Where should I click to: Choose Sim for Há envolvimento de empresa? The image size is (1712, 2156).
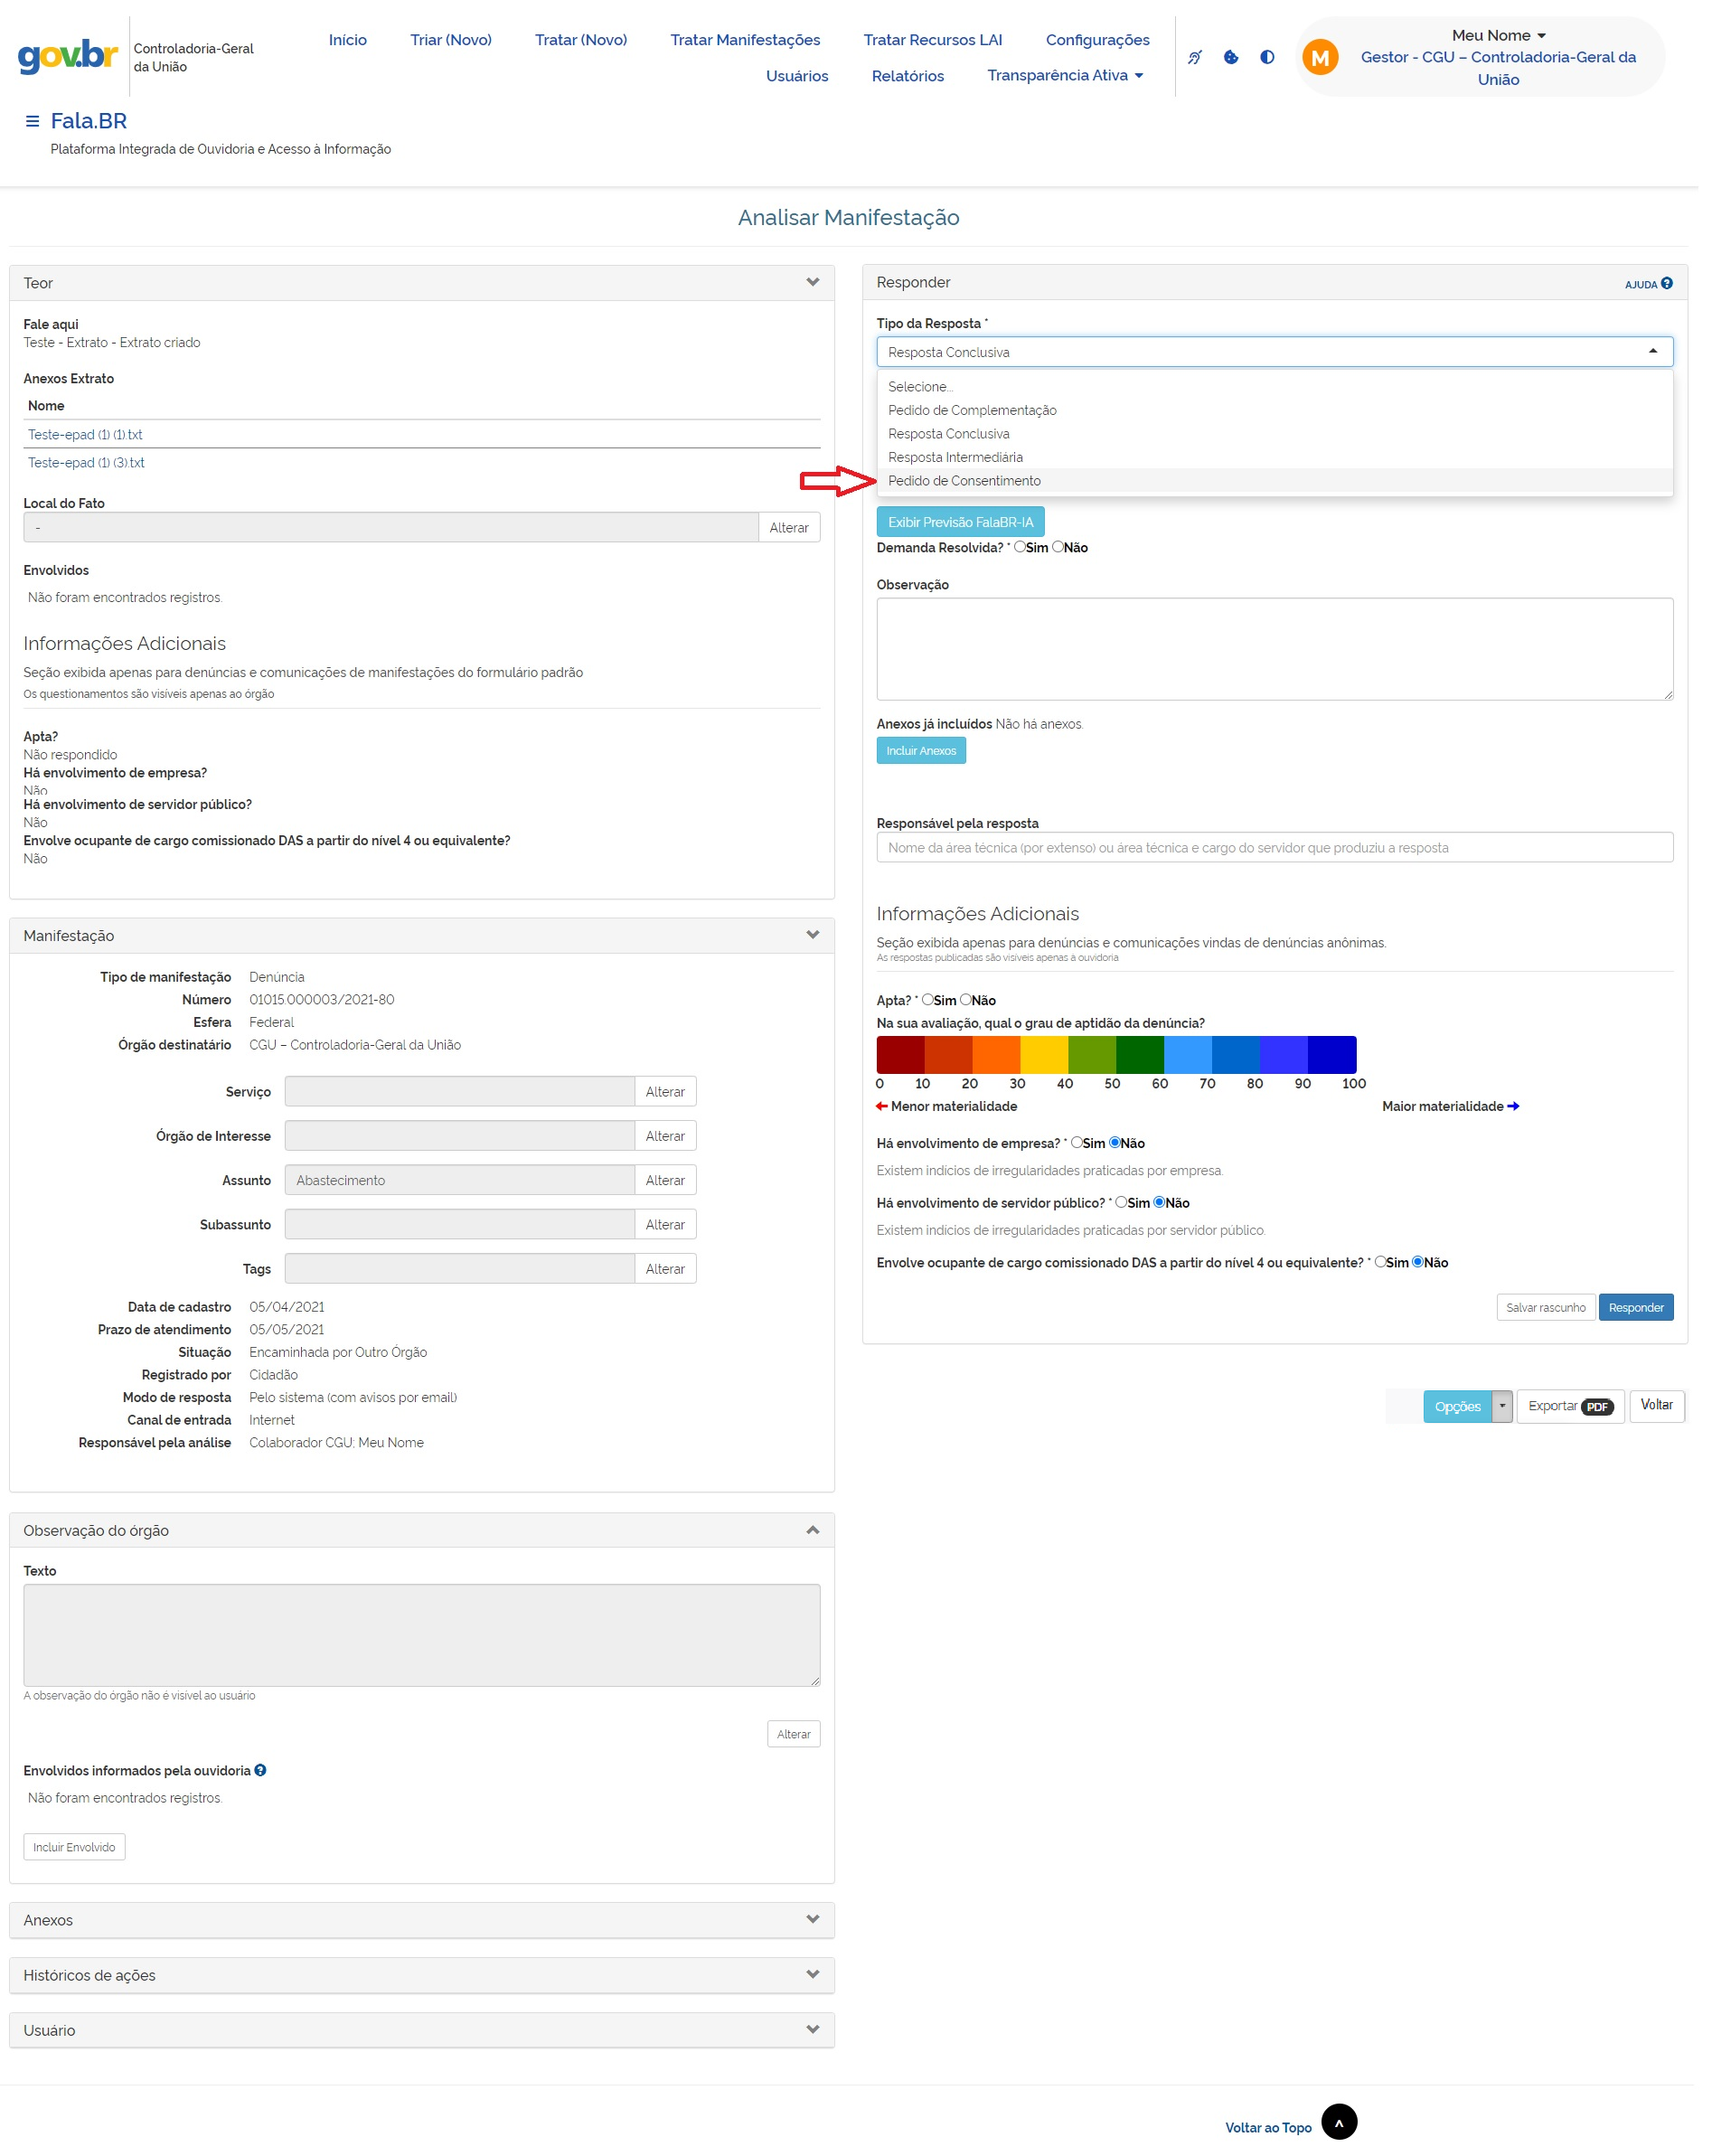tap(1076, 1142)
